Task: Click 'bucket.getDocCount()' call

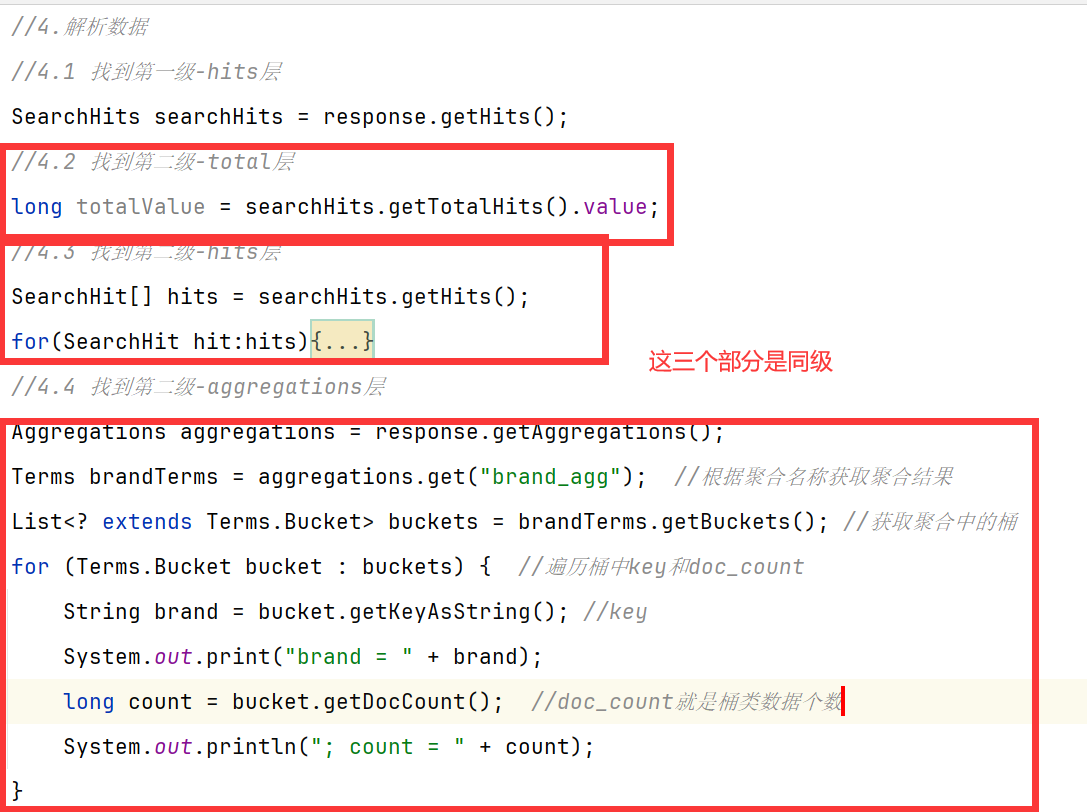Action: pyautogui.click(x=362, y=702)
